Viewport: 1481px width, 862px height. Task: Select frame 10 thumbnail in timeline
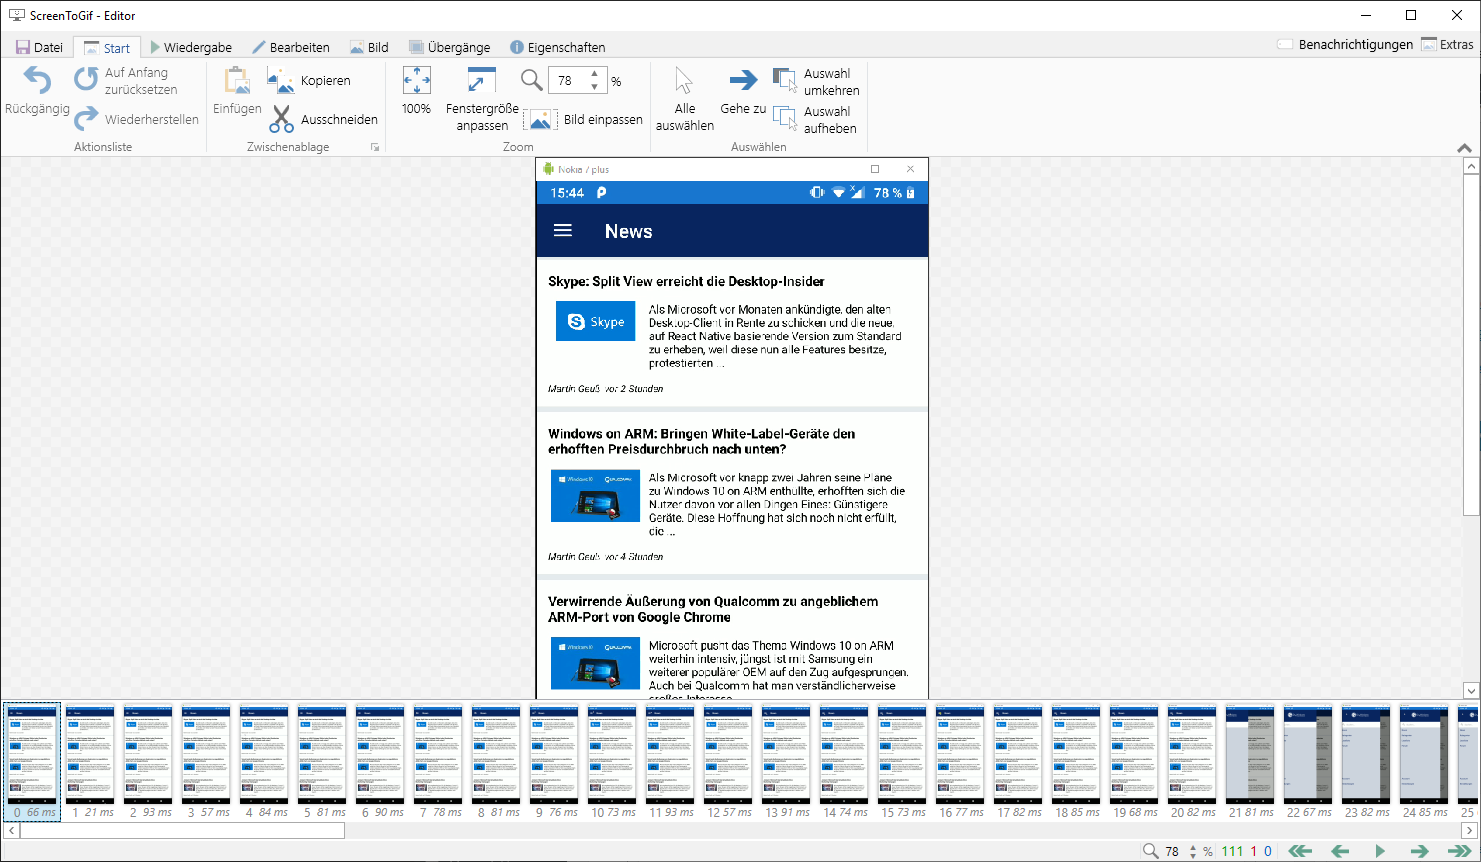(612, 755)
